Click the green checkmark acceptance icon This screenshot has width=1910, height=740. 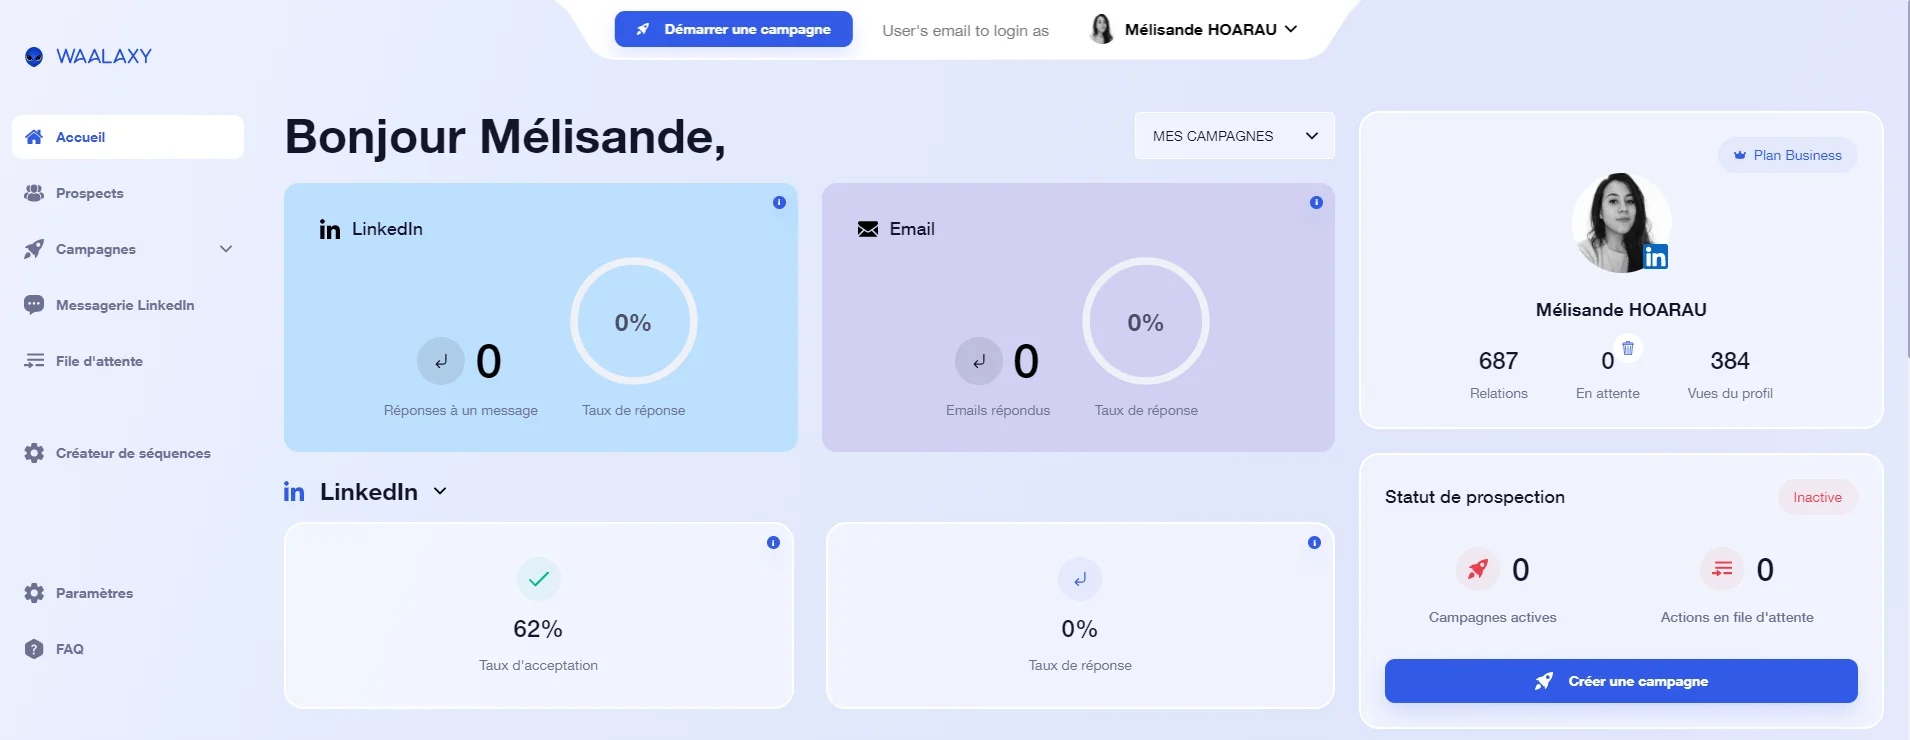[x=539, y=579]
